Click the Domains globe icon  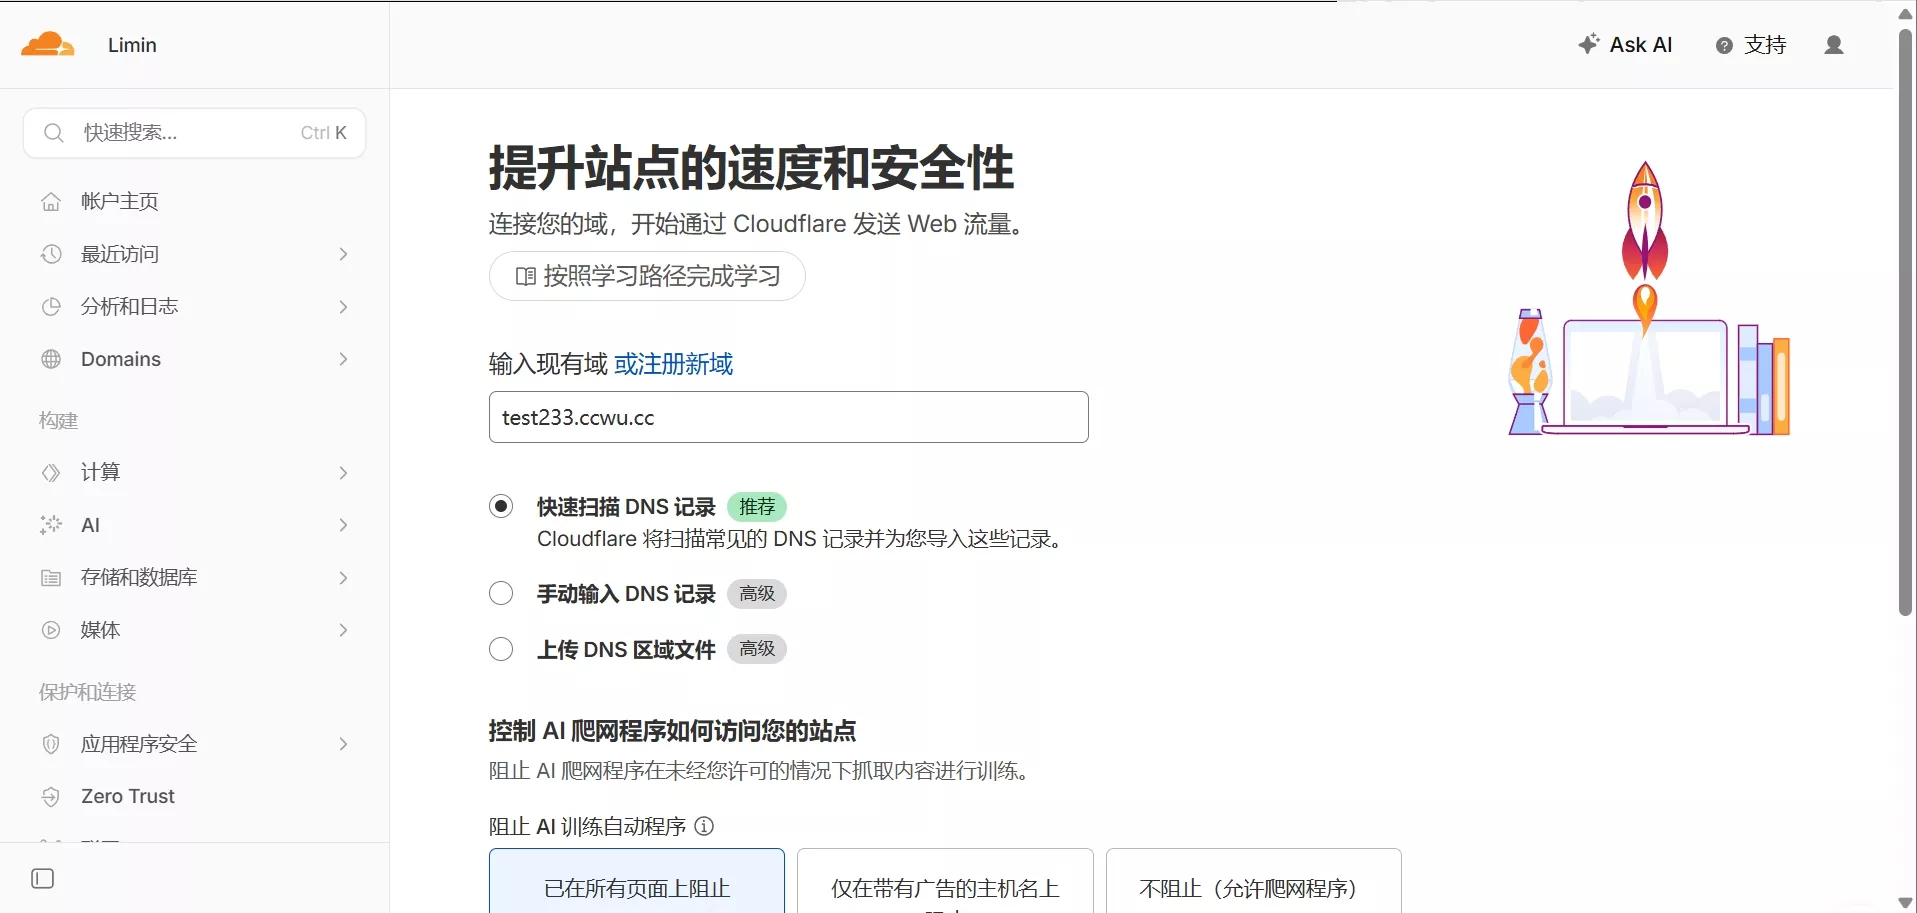(x=51, y=359)
